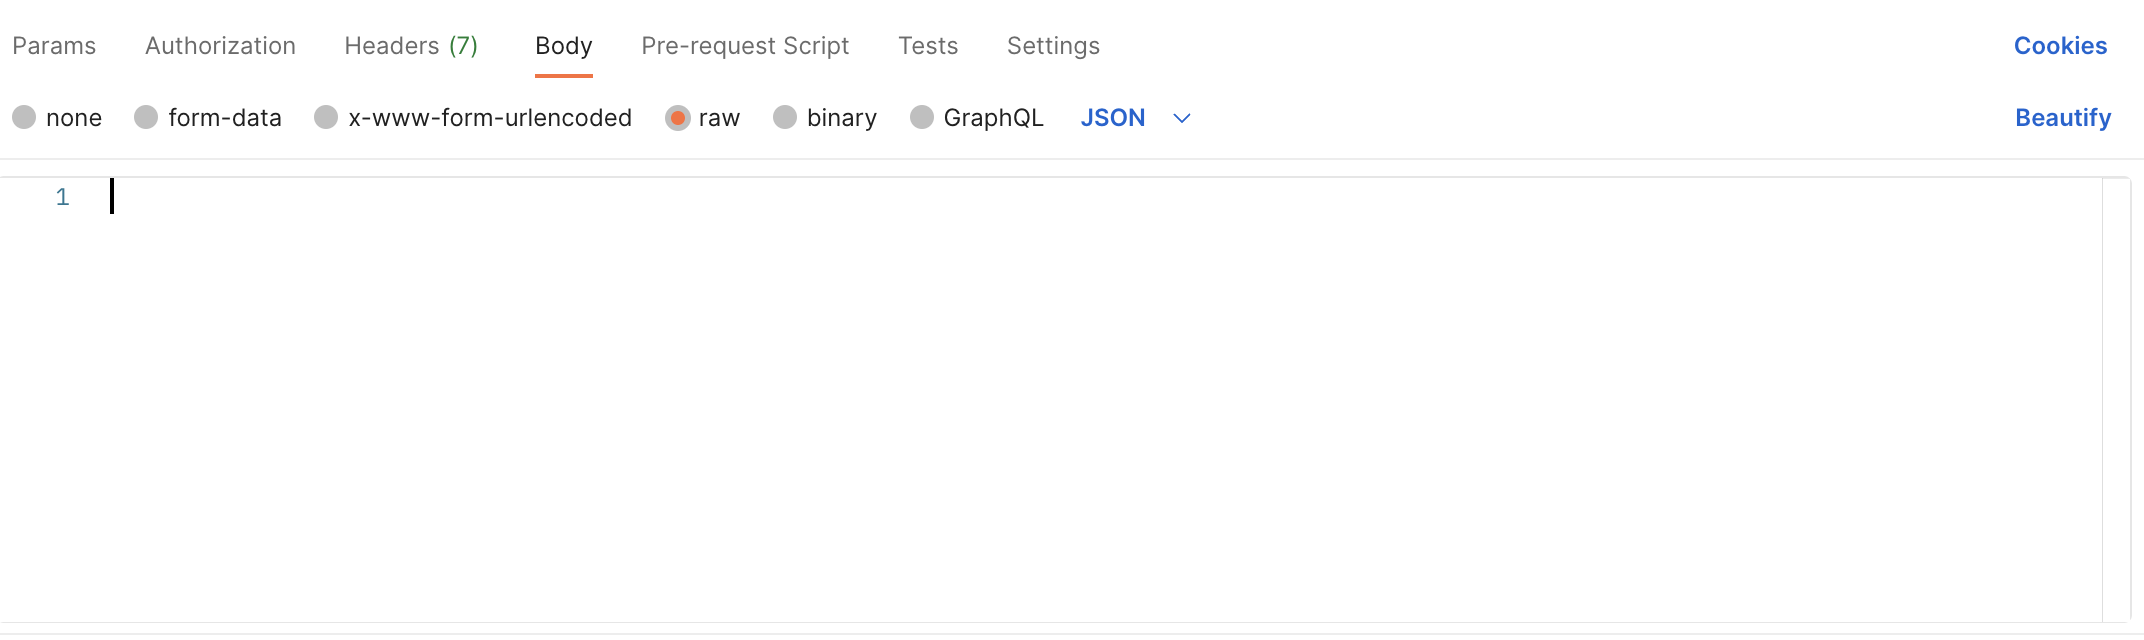This screenshot has height=640, width=2144.
Task: Expand the chevron next to JSON
Action: coord(1182,118)
